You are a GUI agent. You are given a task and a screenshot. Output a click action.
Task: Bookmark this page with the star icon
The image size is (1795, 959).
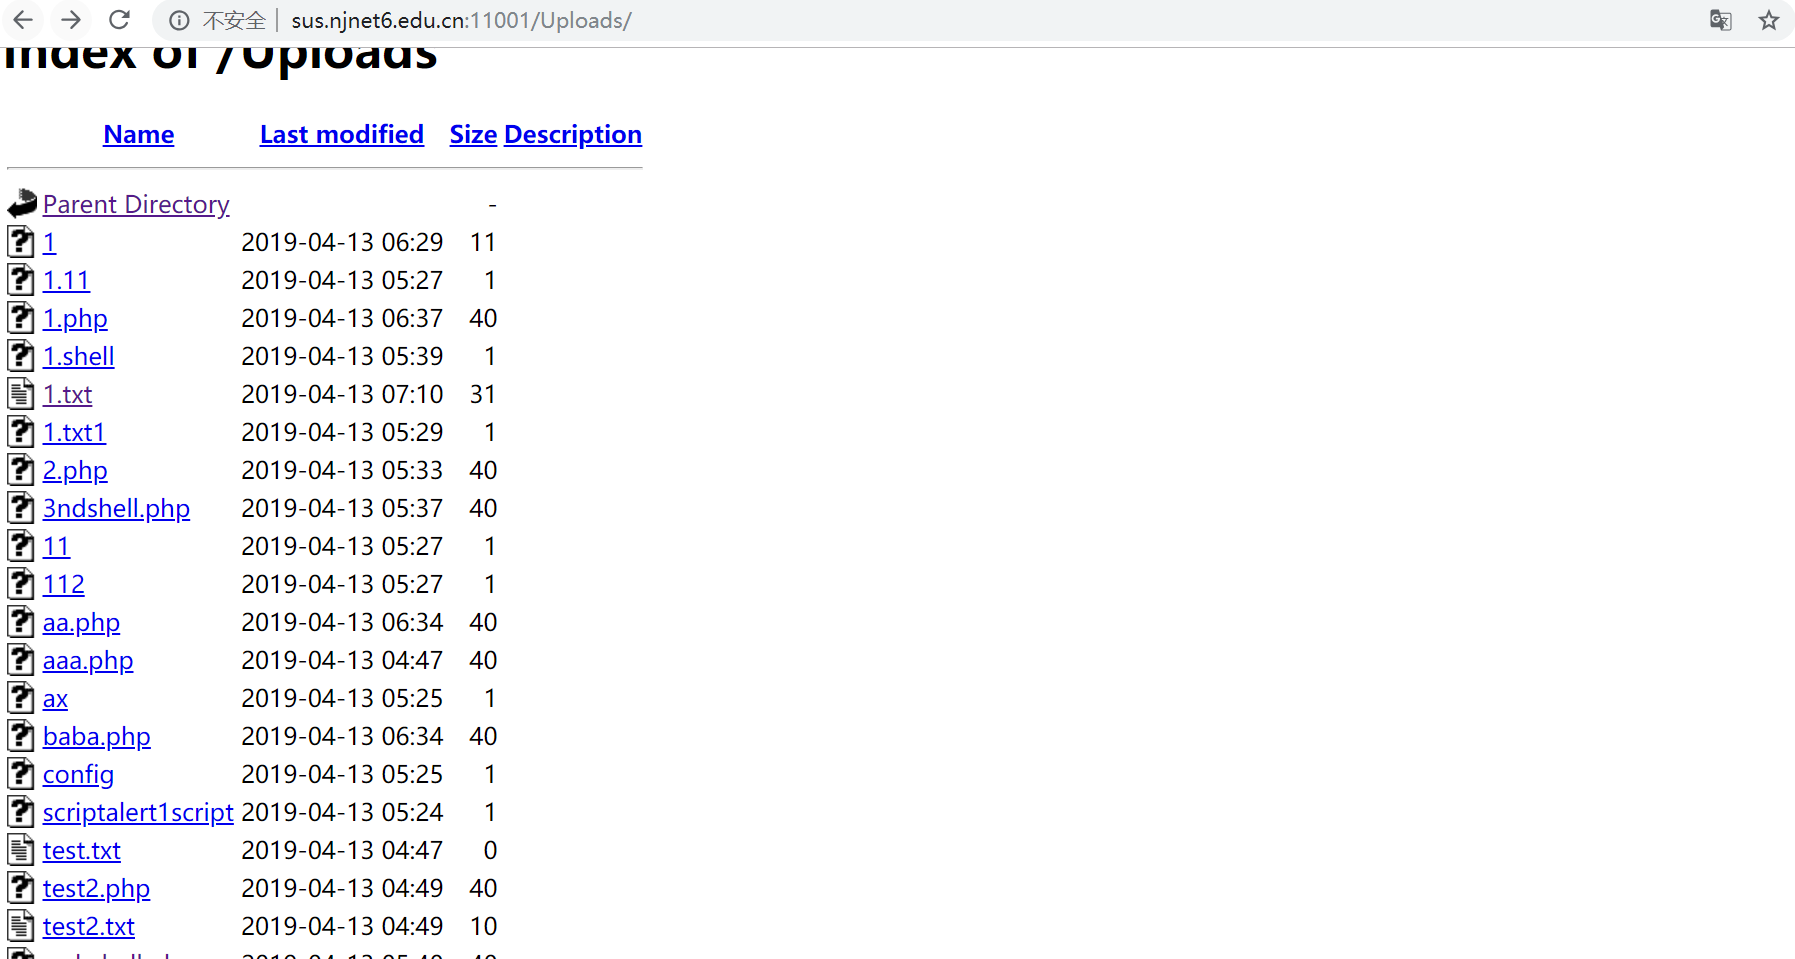pos(1769,20)
